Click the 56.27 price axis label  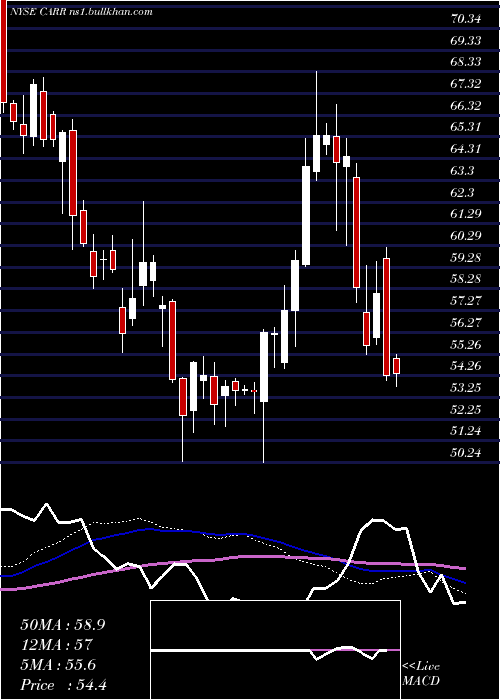pyautogui.click(x=466, y=322)
